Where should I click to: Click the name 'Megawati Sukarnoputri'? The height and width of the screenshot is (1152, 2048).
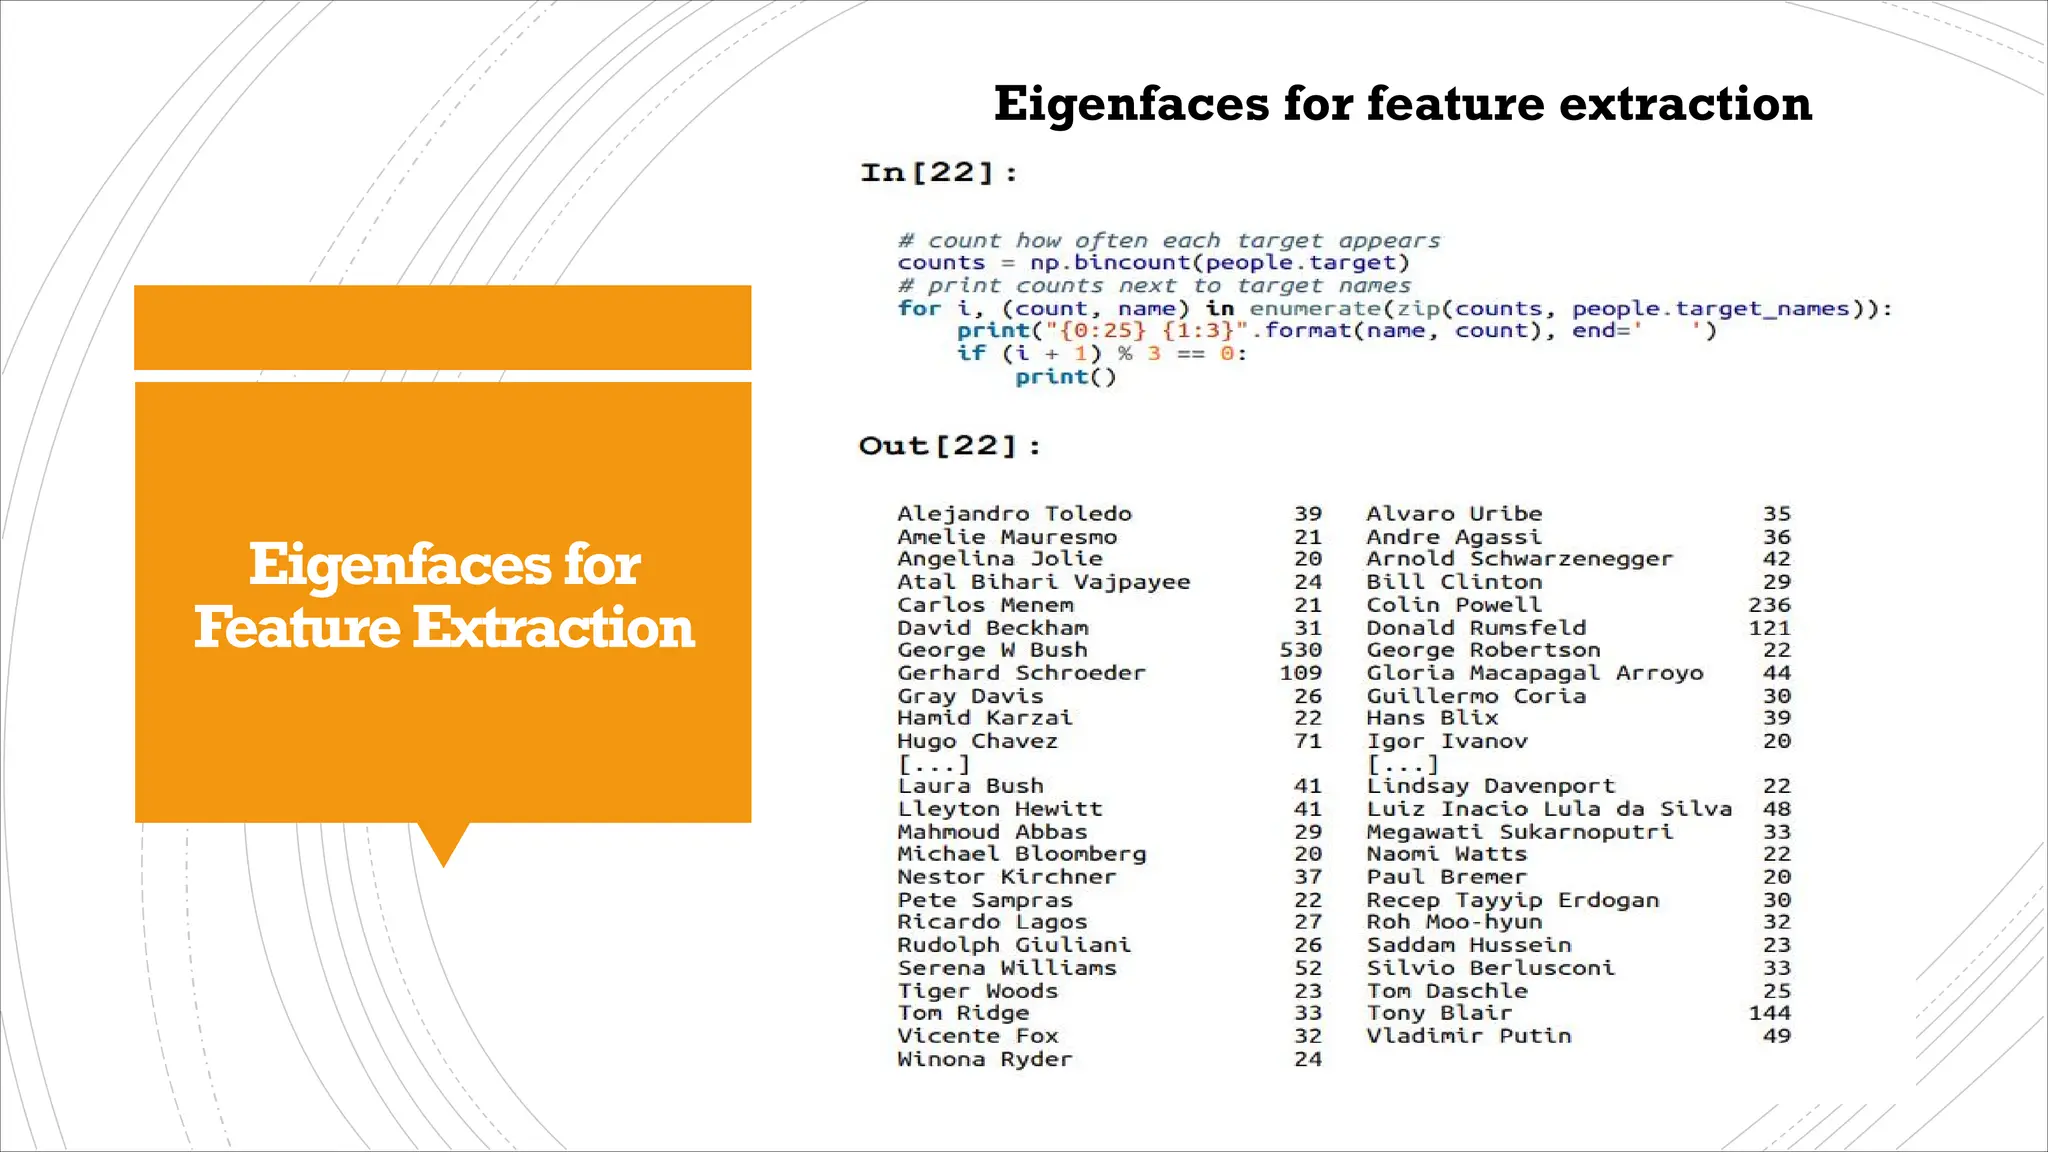(x=1520, y=832)
